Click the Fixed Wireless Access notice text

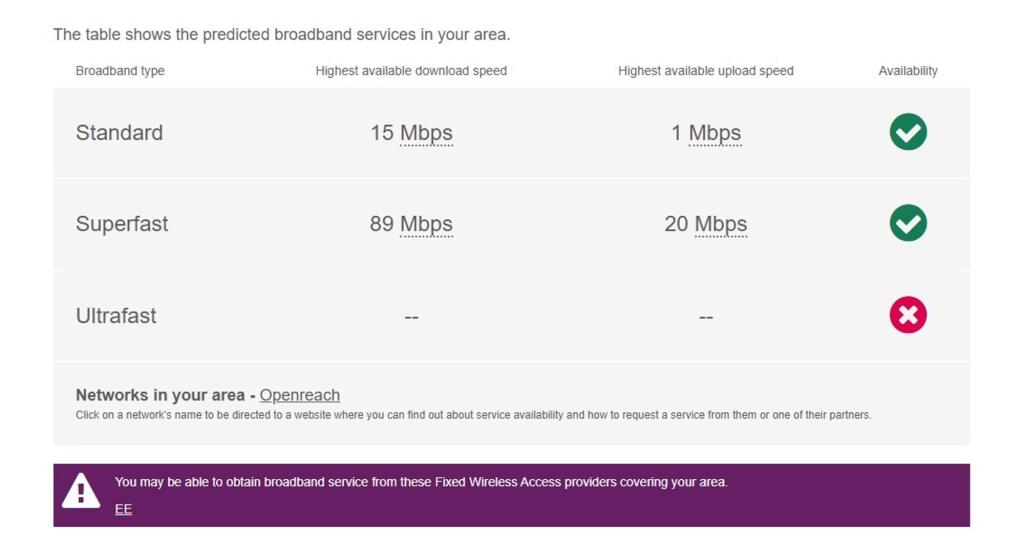click(421, 482)
